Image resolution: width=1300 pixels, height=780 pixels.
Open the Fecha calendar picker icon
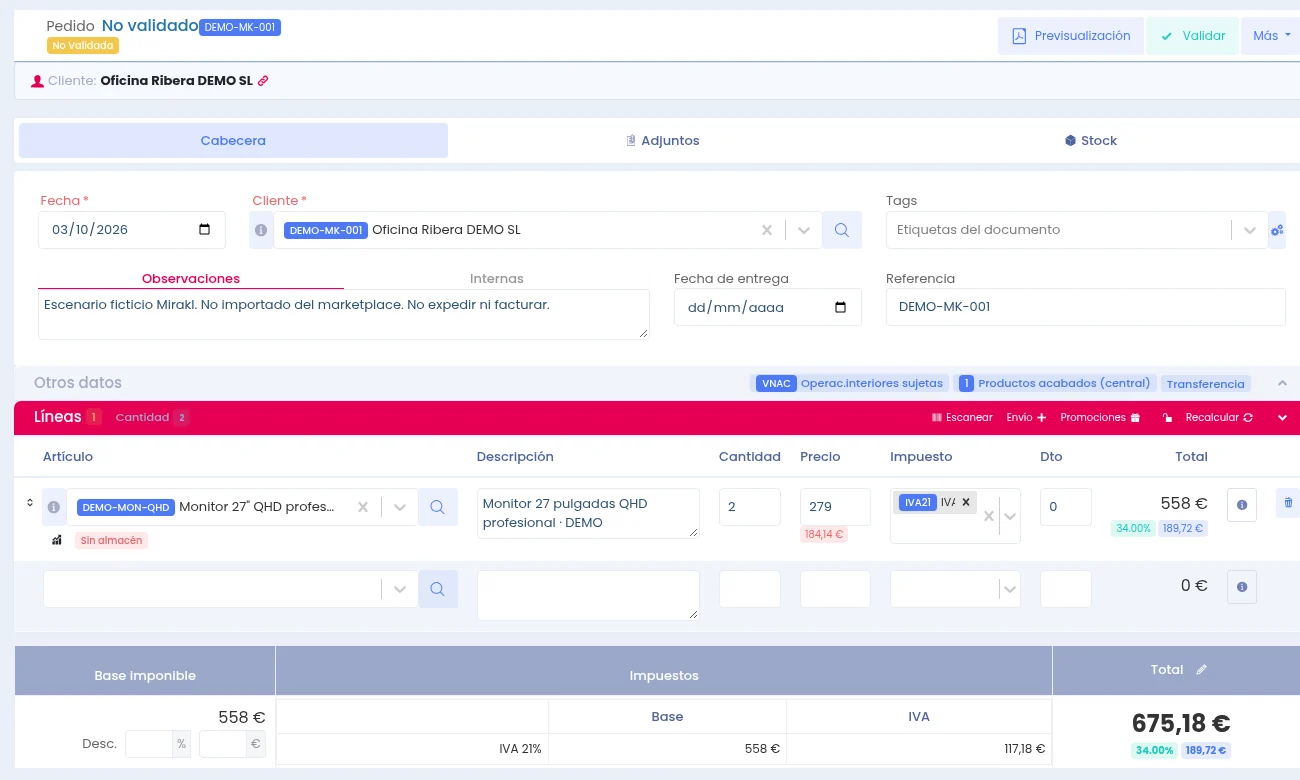(x=205, y=229)
